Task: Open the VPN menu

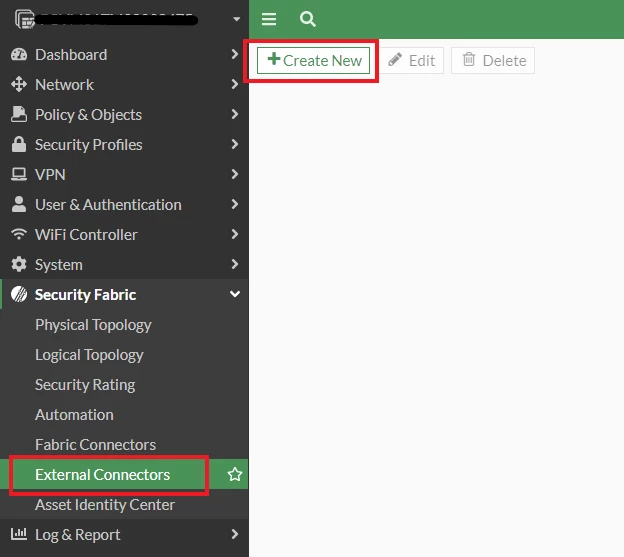Action: [124, 174]
